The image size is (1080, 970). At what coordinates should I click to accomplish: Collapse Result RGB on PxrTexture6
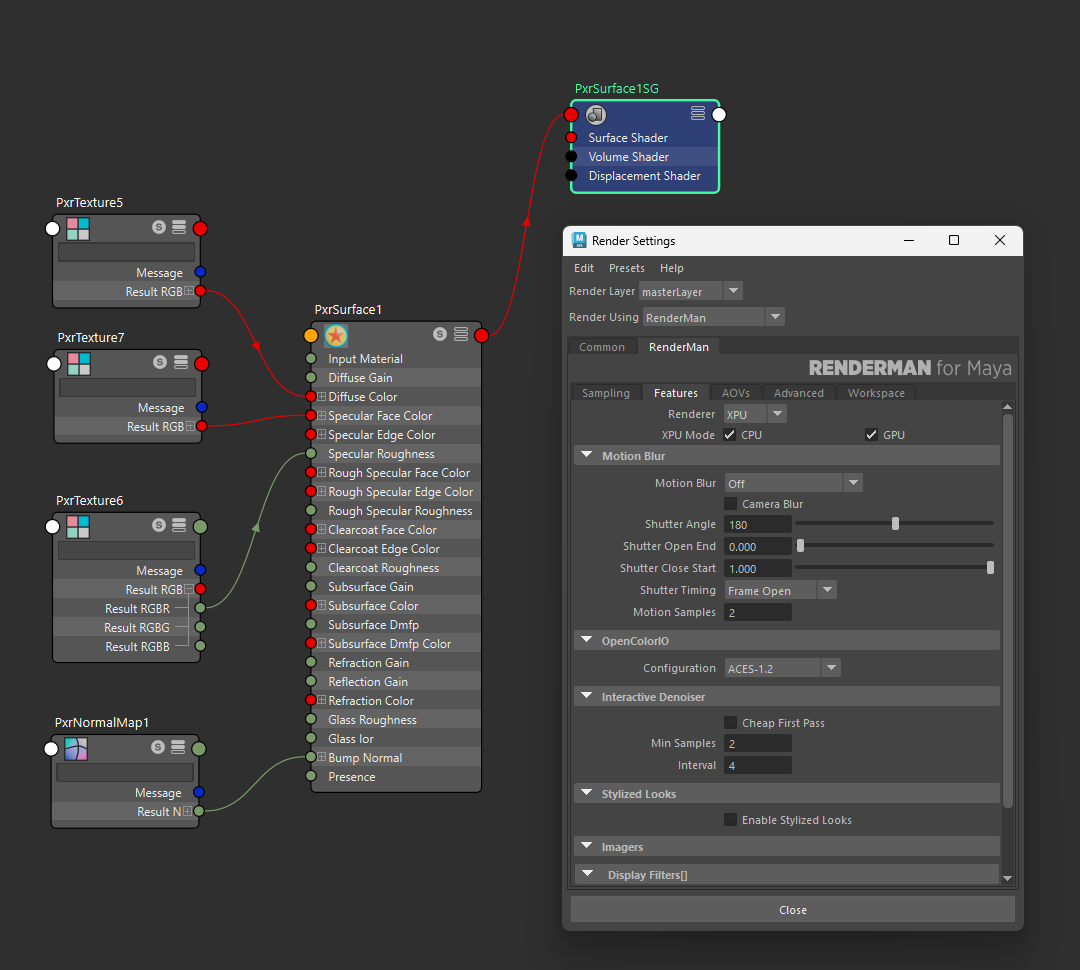click(189, 589)
